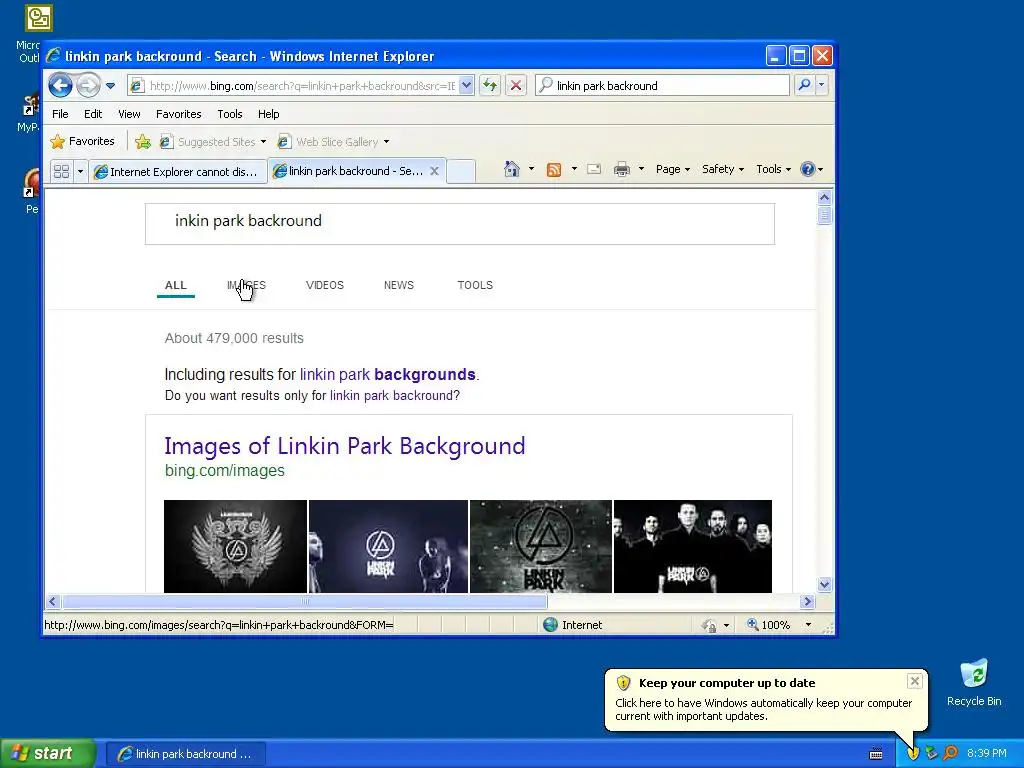Click the Start button
The width and height of the screenshot is (1024, 768).
coord(48,754)
